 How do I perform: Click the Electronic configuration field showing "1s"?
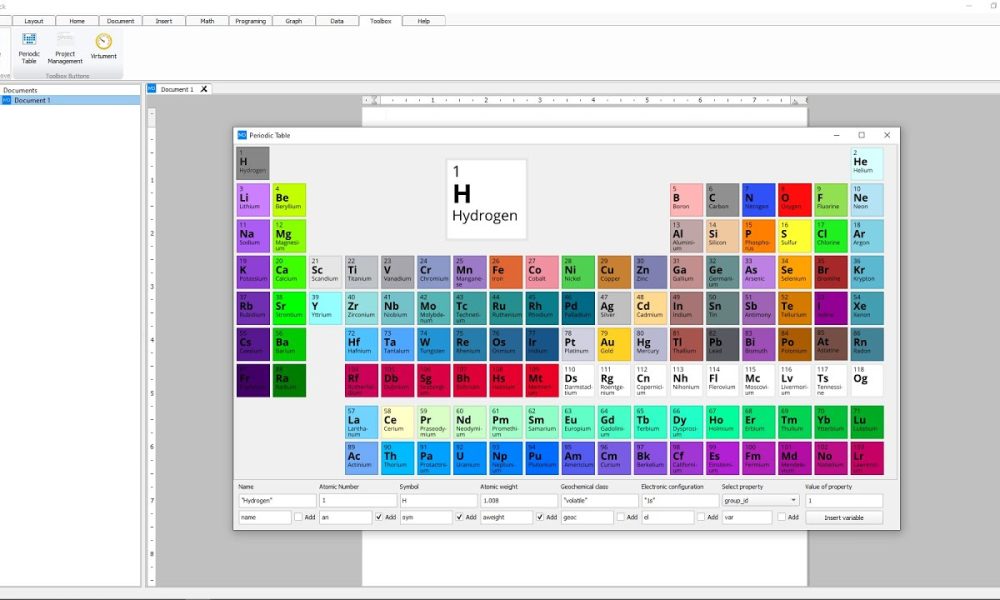pyautogui.click(x=680, y=501)
